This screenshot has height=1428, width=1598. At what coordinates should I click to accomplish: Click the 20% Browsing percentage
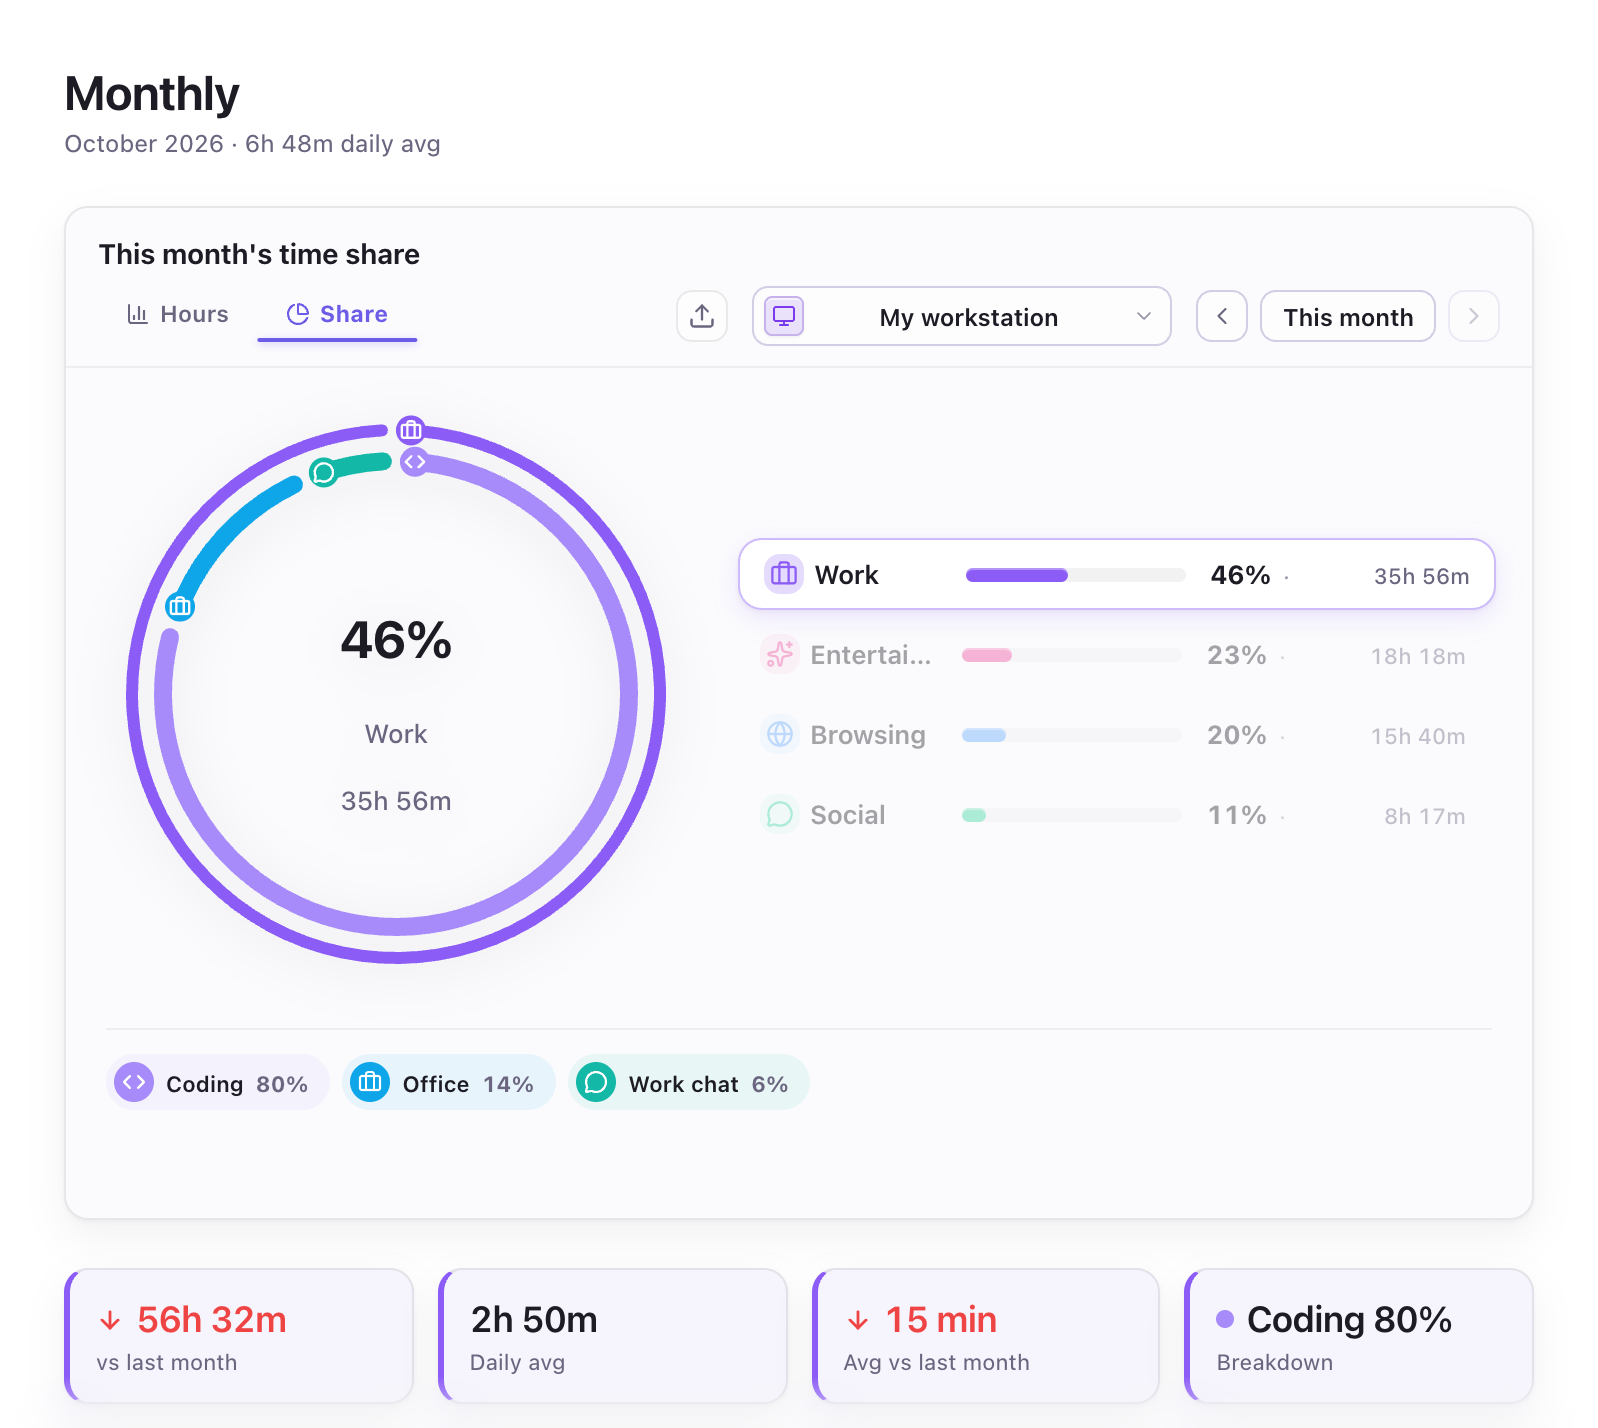click(x=1237, y=735)
